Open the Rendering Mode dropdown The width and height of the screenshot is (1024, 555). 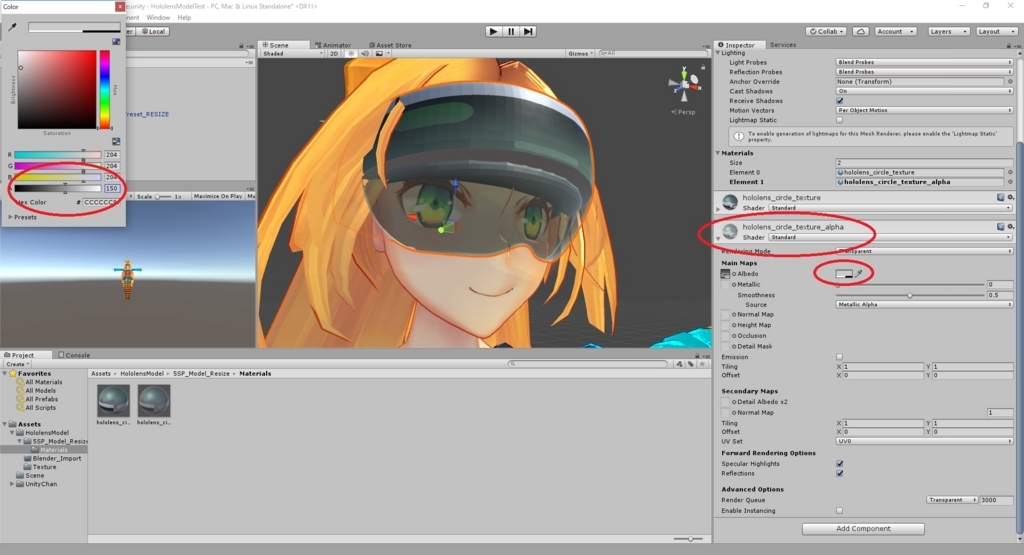point(924,251)
